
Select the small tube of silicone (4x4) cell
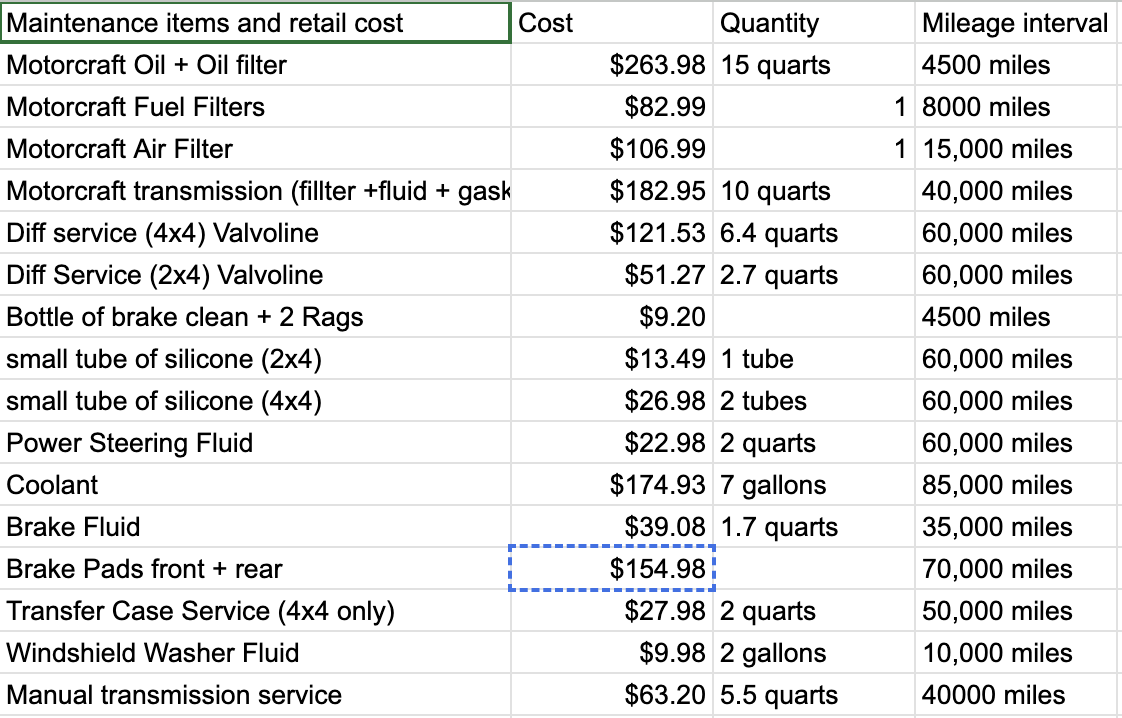tap(255, 401)
